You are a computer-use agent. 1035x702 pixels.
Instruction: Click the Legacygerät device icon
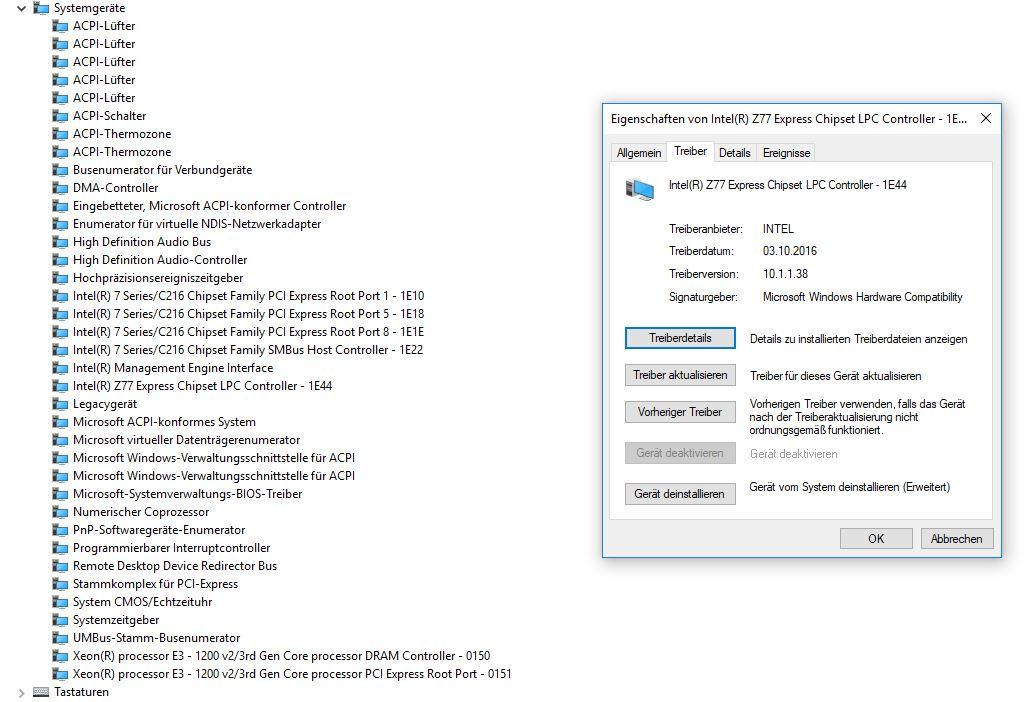coord(60,404)
